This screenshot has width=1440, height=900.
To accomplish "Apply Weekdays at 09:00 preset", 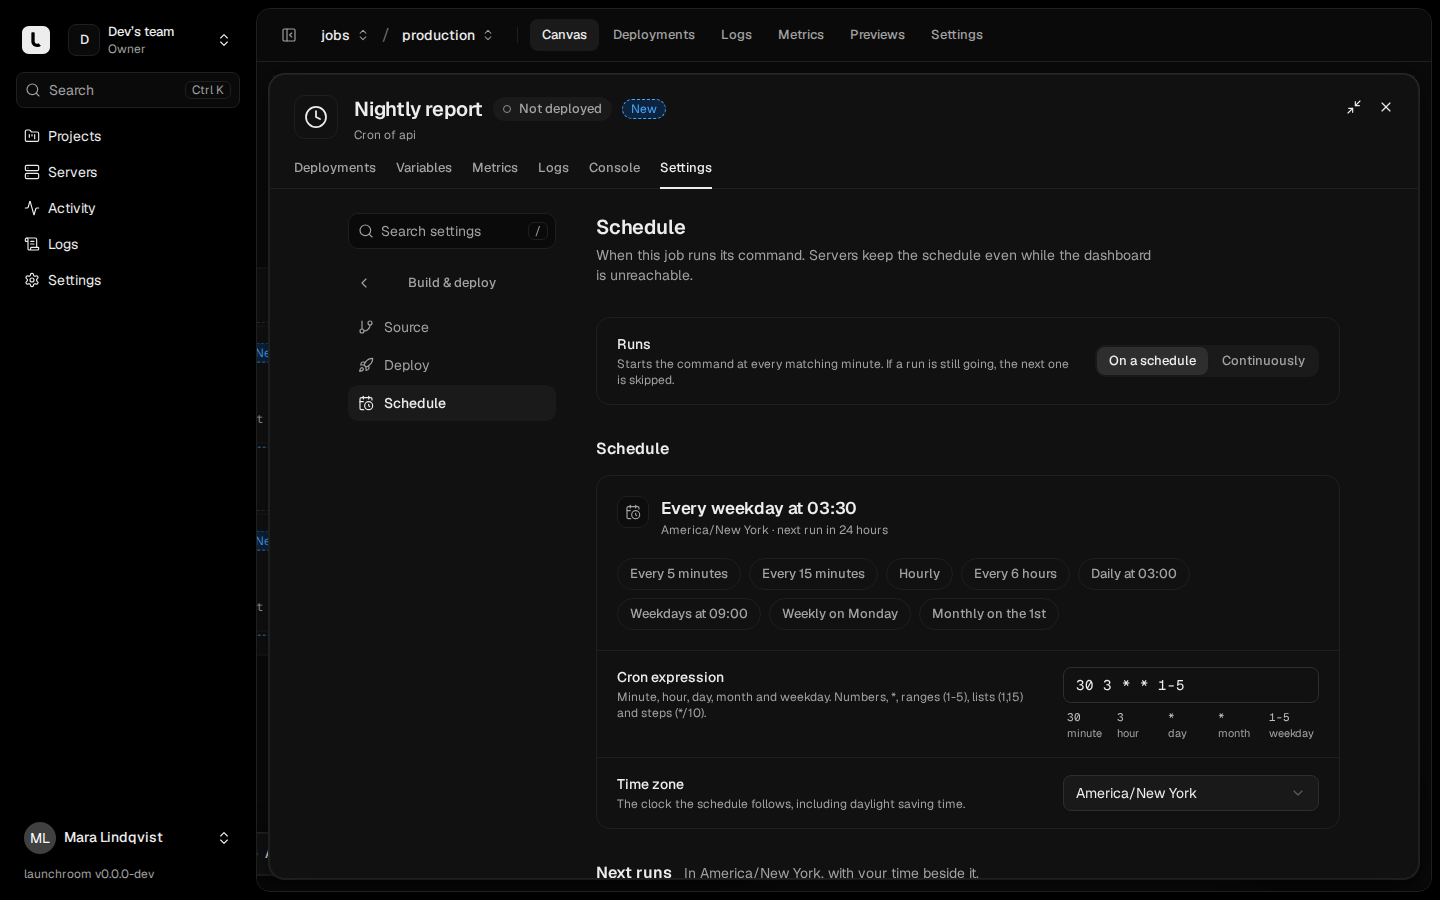I will point(689,614).
